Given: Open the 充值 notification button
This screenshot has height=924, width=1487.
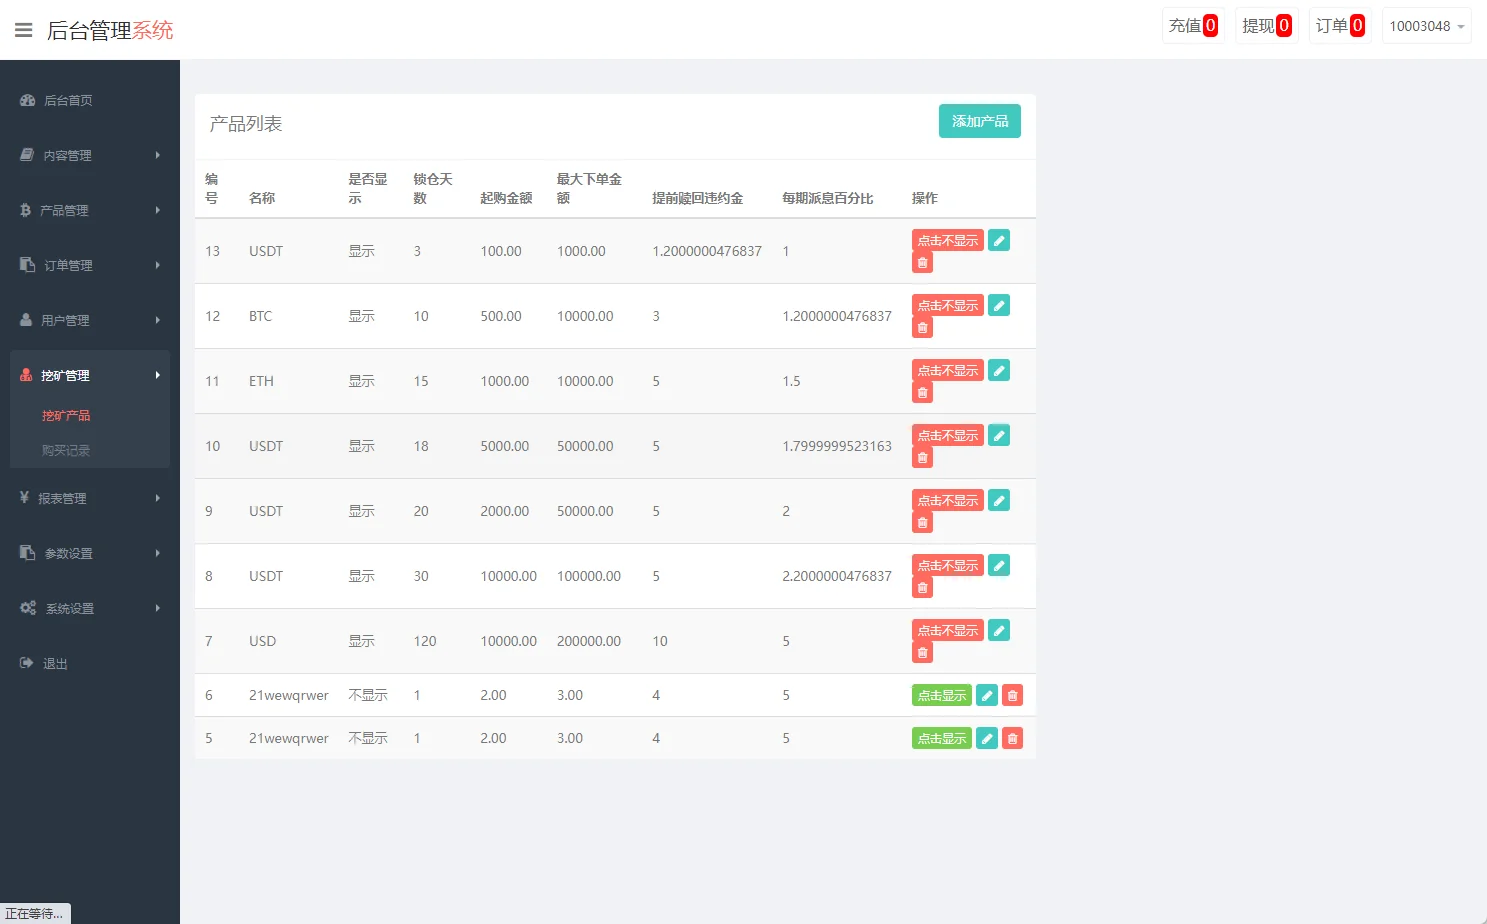Looking at the screenshot, I should (1193, 26).
